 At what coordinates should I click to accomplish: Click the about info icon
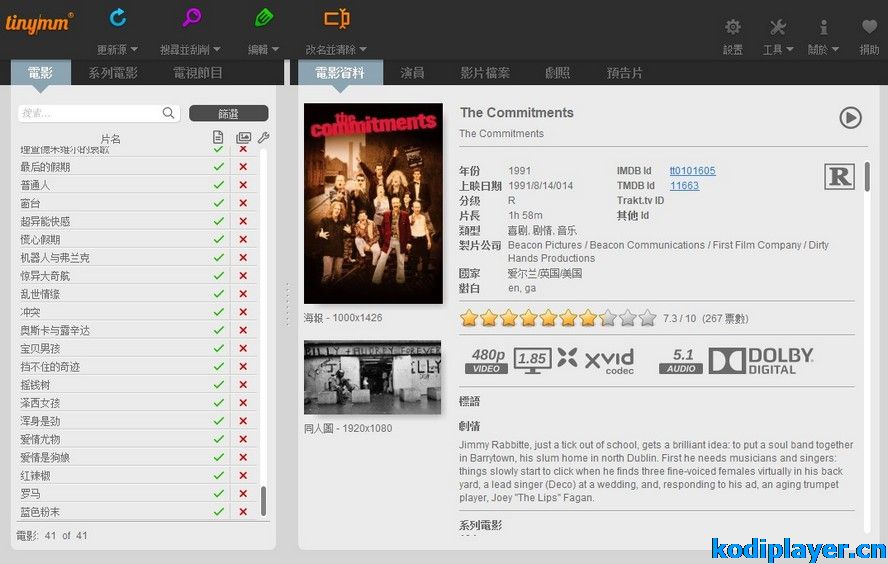pos(823,27)
